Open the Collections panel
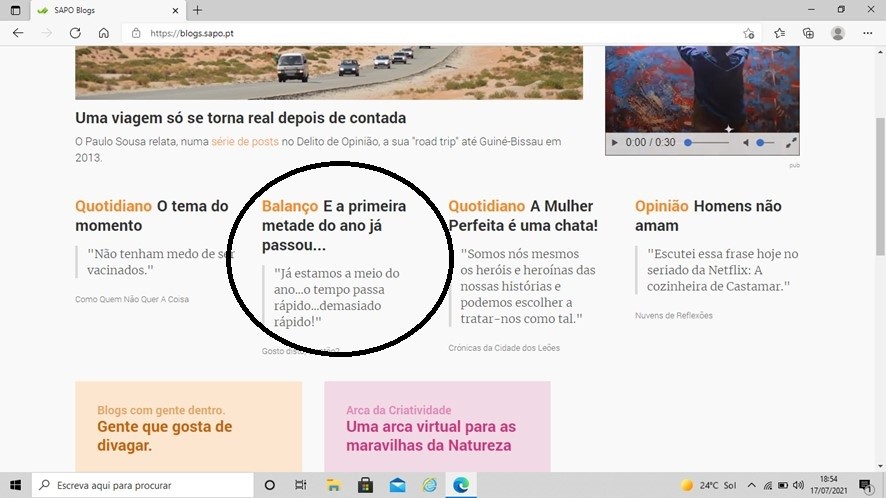 pos(809,33)
